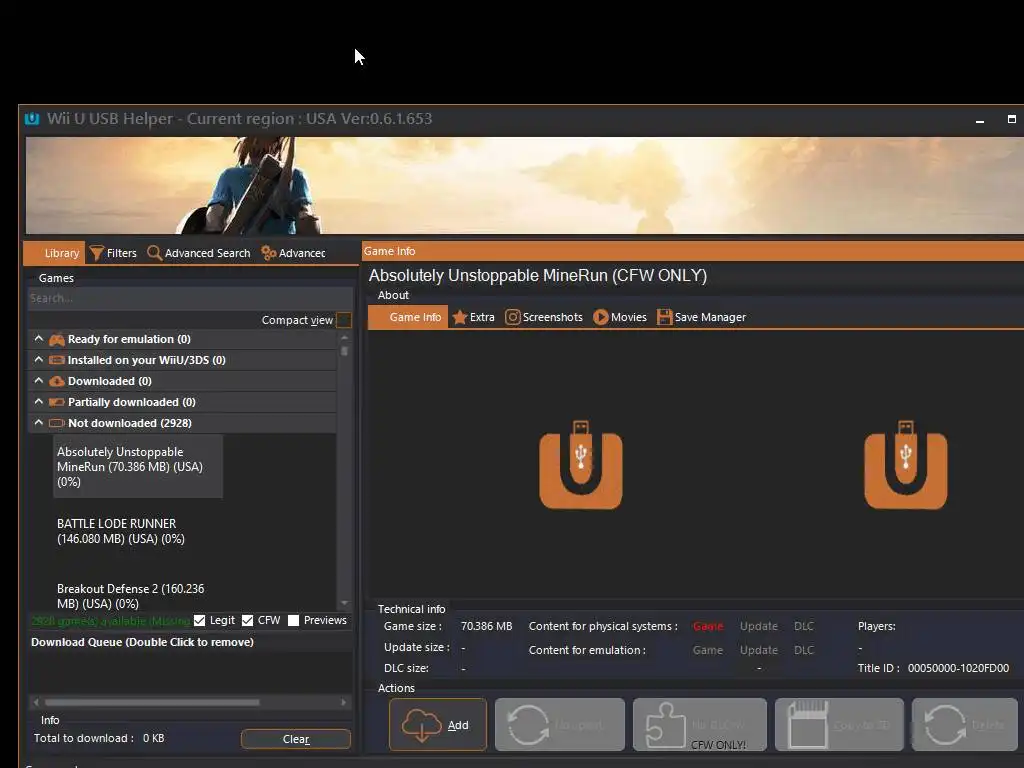Click the play icon for Movies
Viewport: 1024px width, 768px height.
tap(601, 317)
